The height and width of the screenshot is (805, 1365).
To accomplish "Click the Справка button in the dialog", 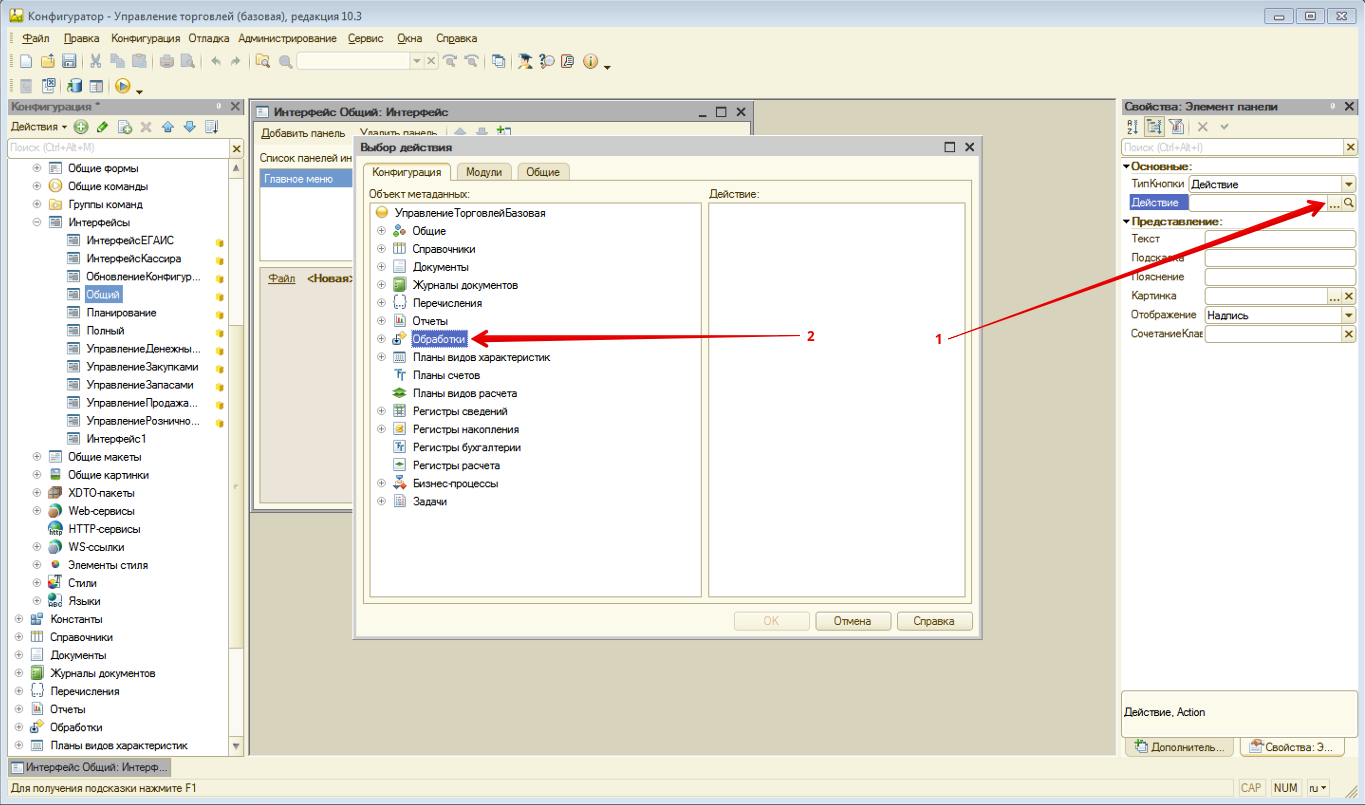I will point(934,621).
